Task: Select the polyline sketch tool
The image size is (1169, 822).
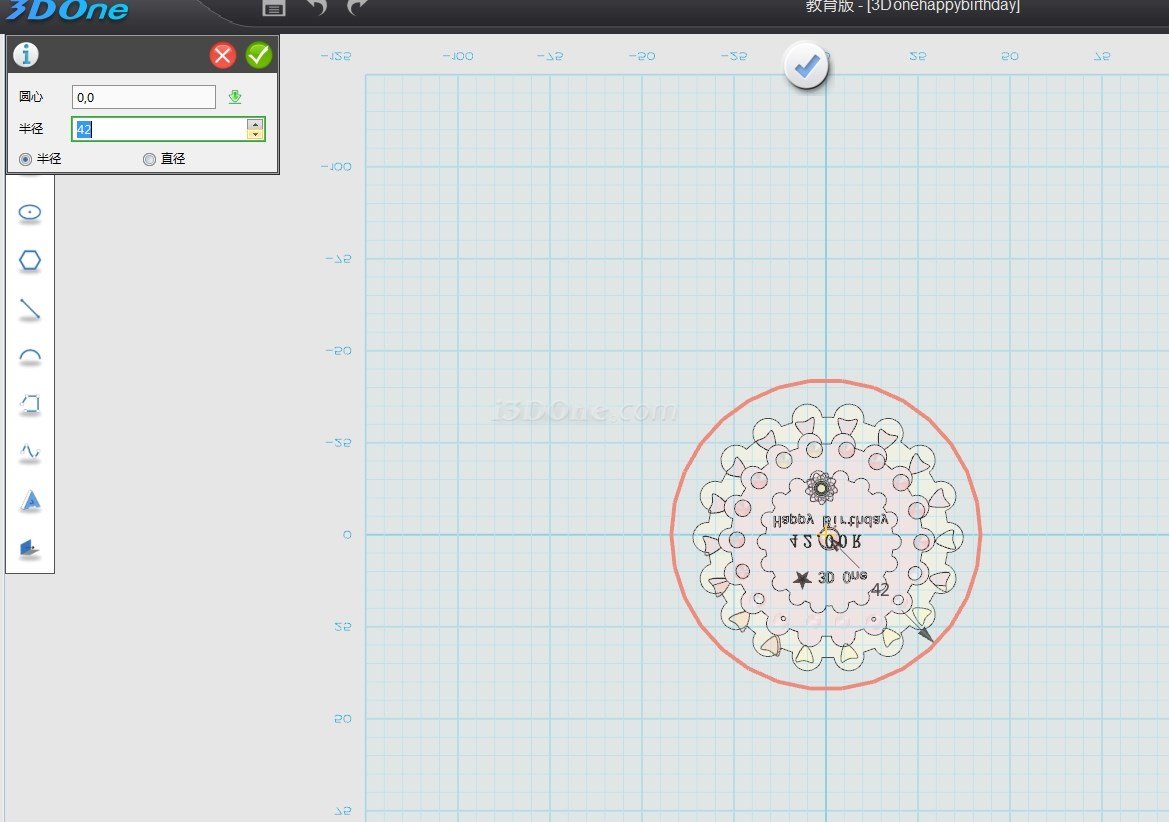Action: pyautogui.click(x=30, y=404)
